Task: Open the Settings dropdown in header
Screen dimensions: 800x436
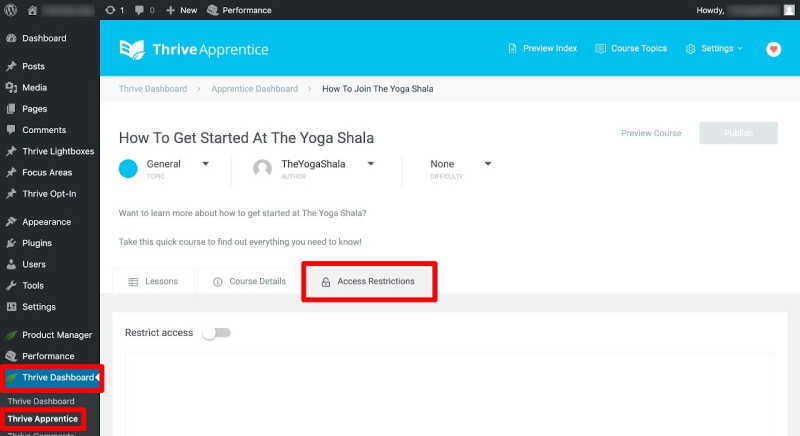Action: pos(714,49)
